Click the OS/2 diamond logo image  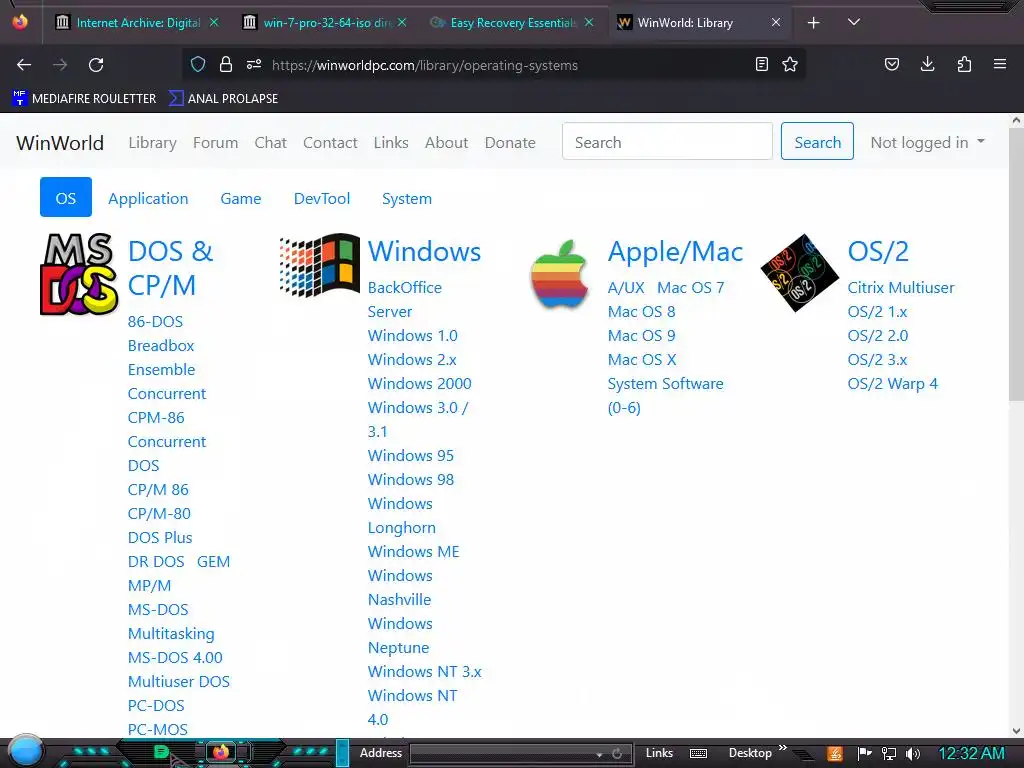click(x=799, y=273)
